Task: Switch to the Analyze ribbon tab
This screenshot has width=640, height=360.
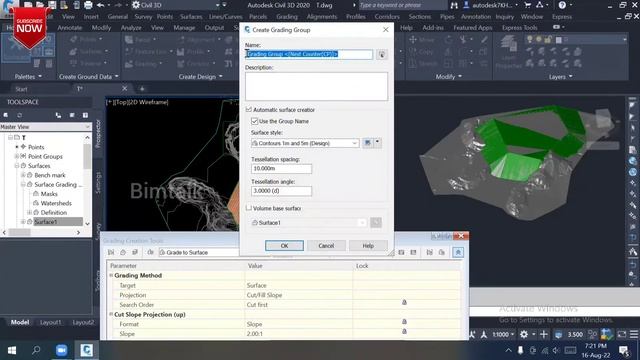Action: 131,27
